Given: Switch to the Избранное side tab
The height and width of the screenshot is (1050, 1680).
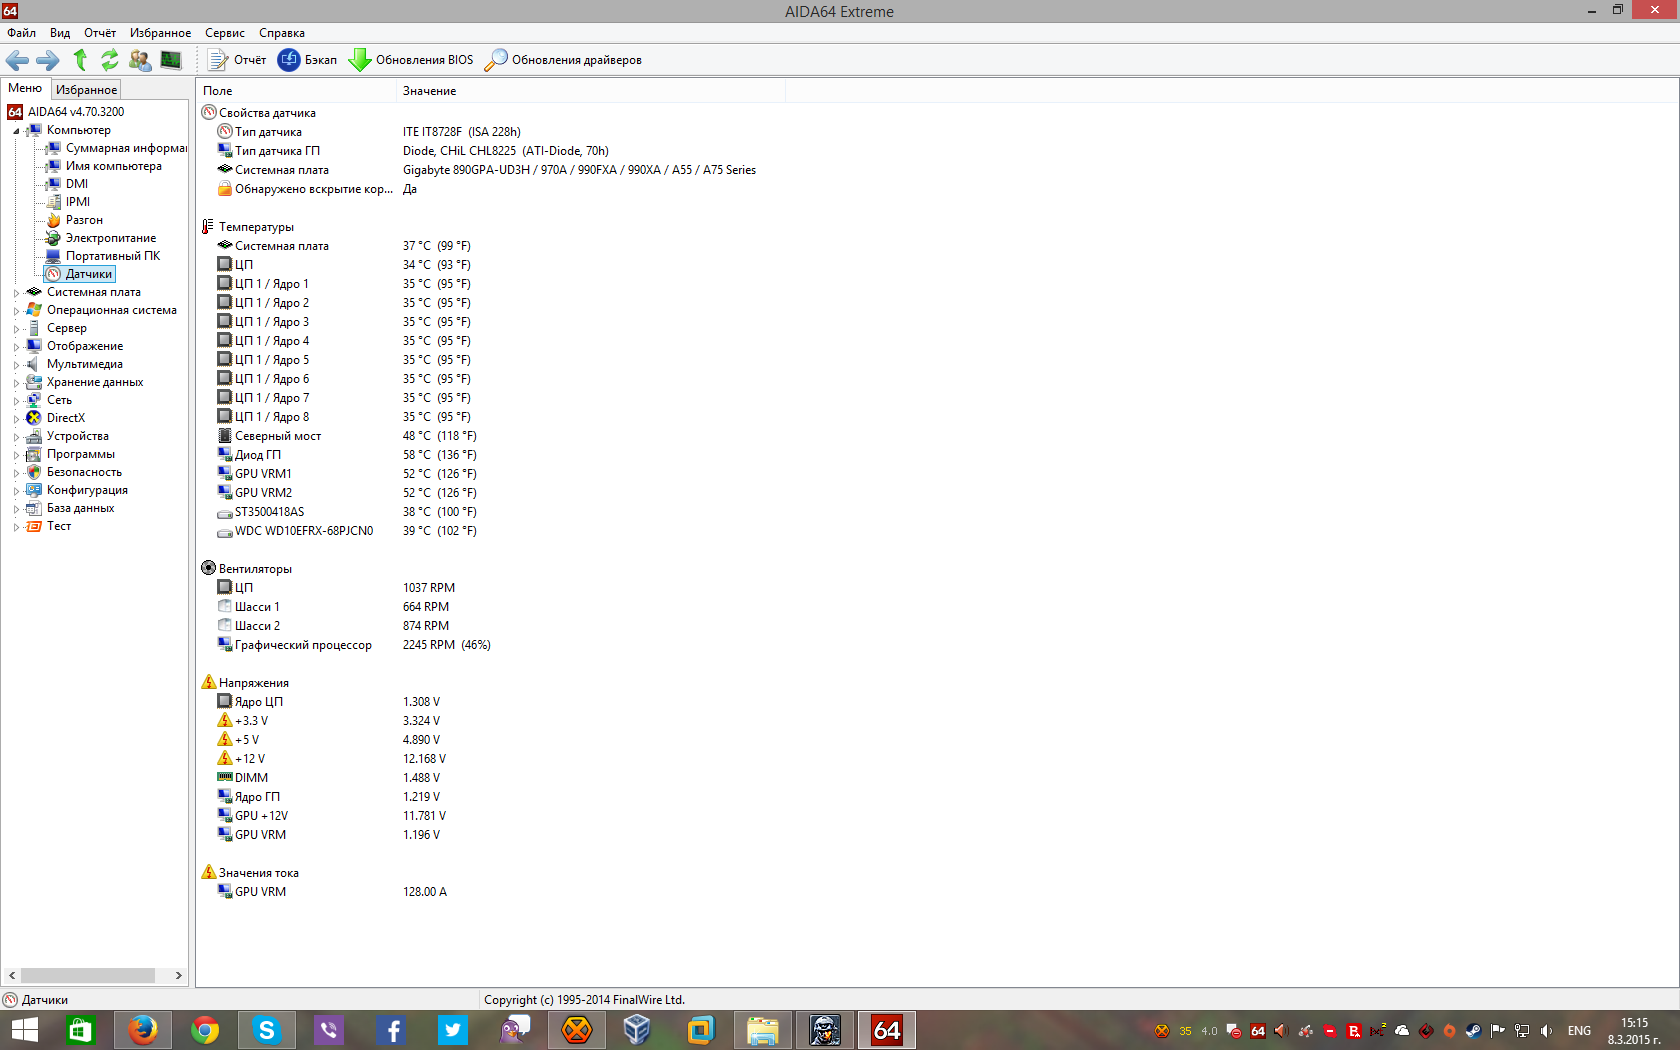Looking at the screenshot, I should tap(86, 90).
